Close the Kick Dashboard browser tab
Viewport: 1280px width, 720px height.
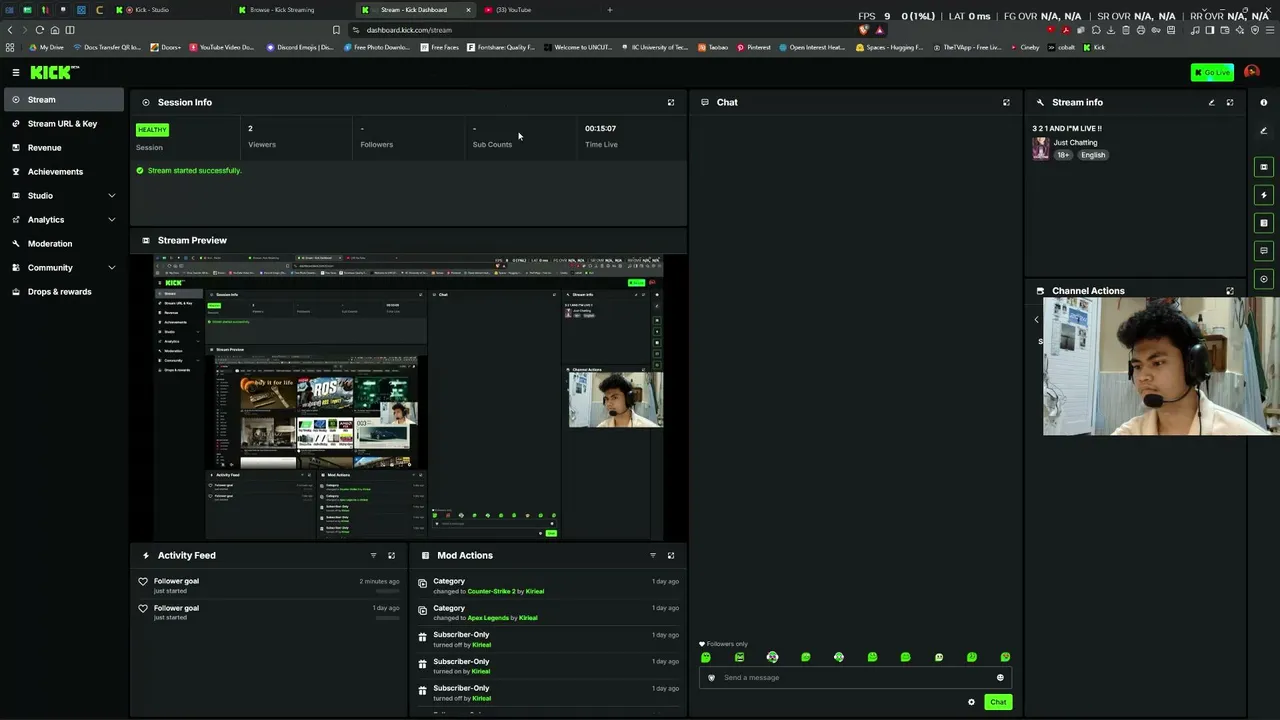pyautogui.click(x=468, y=10)
